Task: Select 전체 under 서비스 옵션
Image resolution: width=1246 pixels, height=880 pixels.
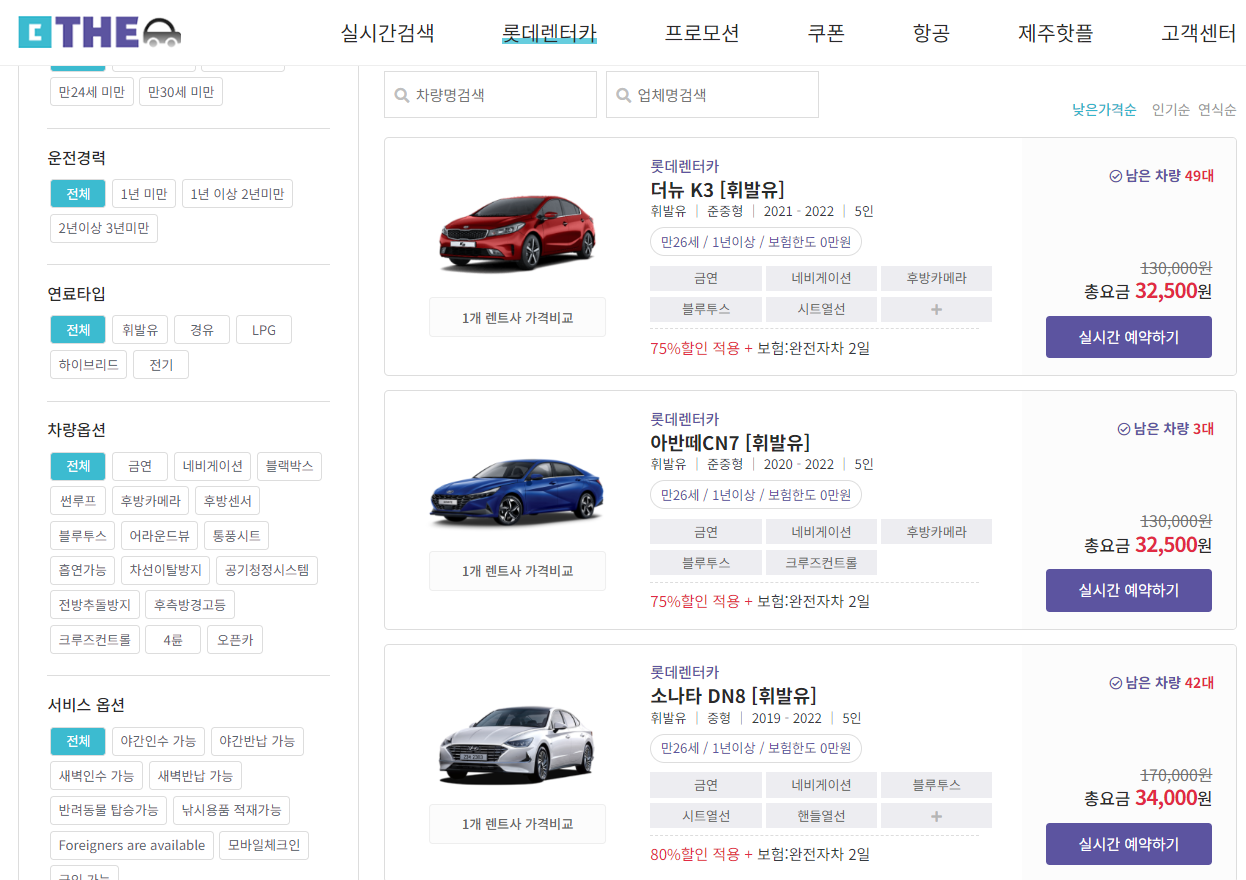Action: pyautogui.click(x=78, y=741)
